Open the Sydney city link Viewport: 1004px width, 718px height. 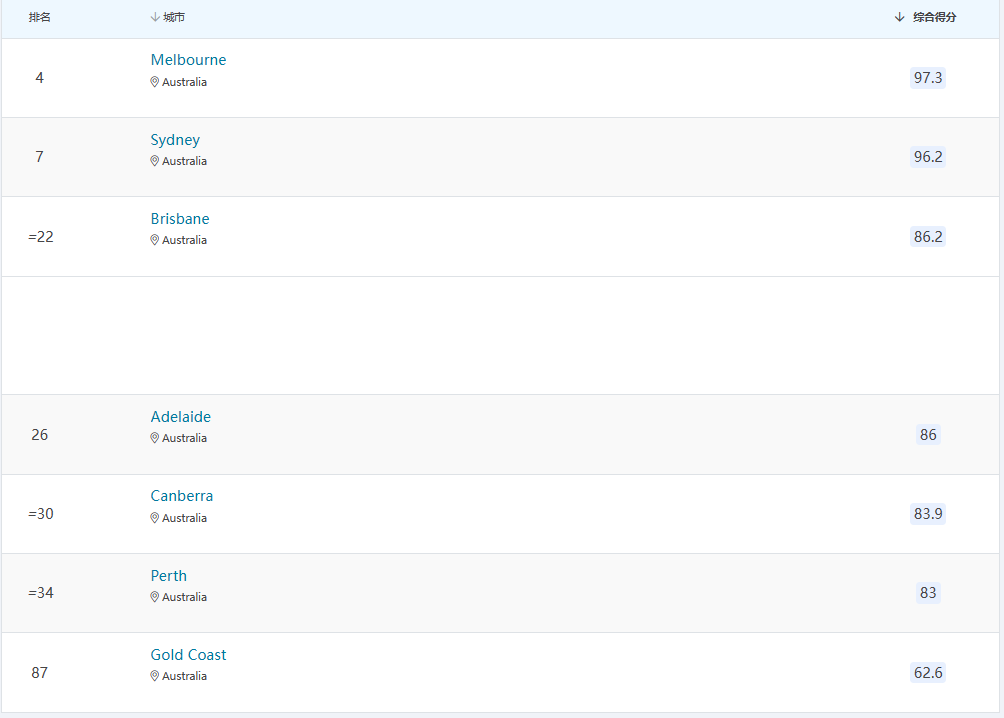(175, 140)
